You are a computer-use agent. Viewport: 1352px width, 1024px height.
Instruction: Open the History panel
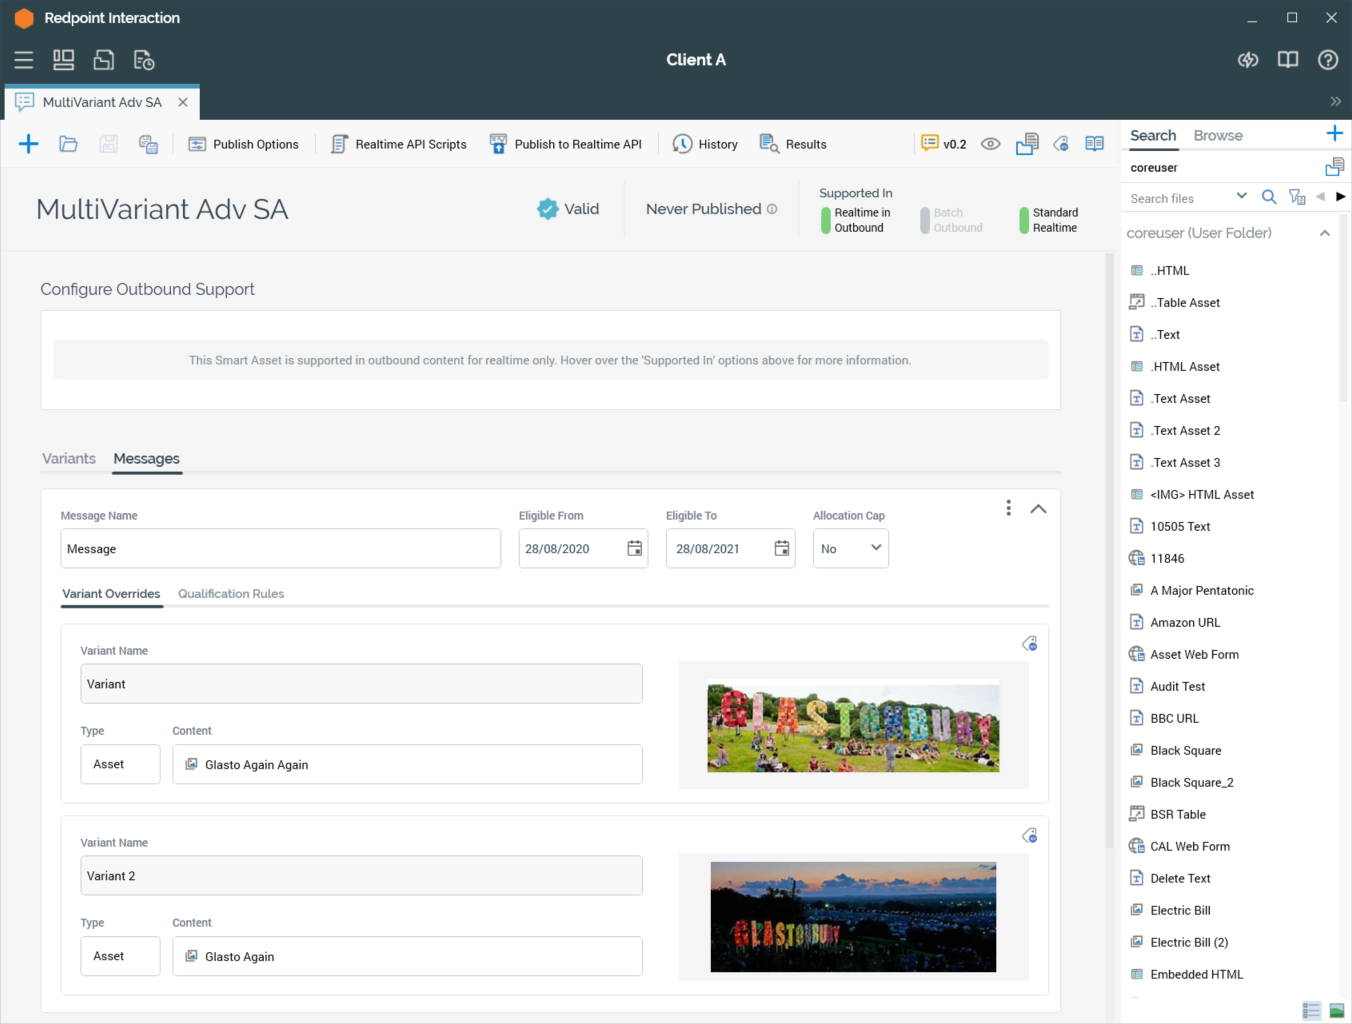[x=705, y=144]
